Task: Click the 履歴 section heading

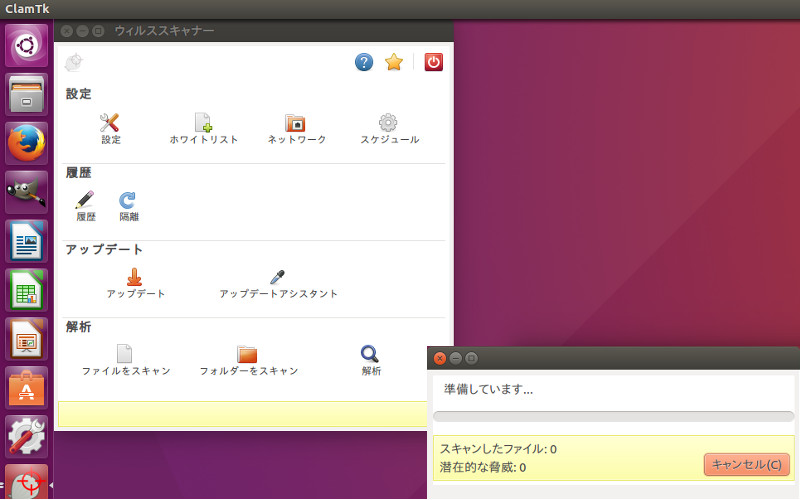Action: 78,172
